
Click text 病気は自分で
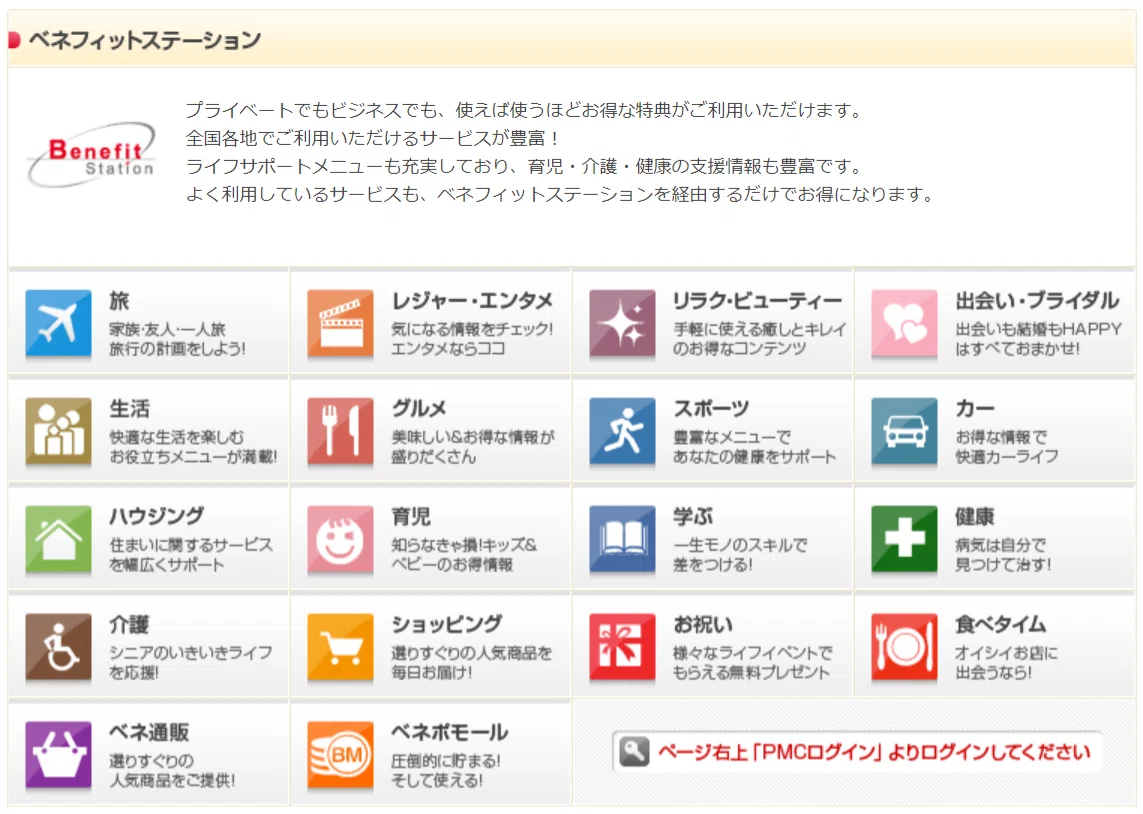(x=1001, y=545)
